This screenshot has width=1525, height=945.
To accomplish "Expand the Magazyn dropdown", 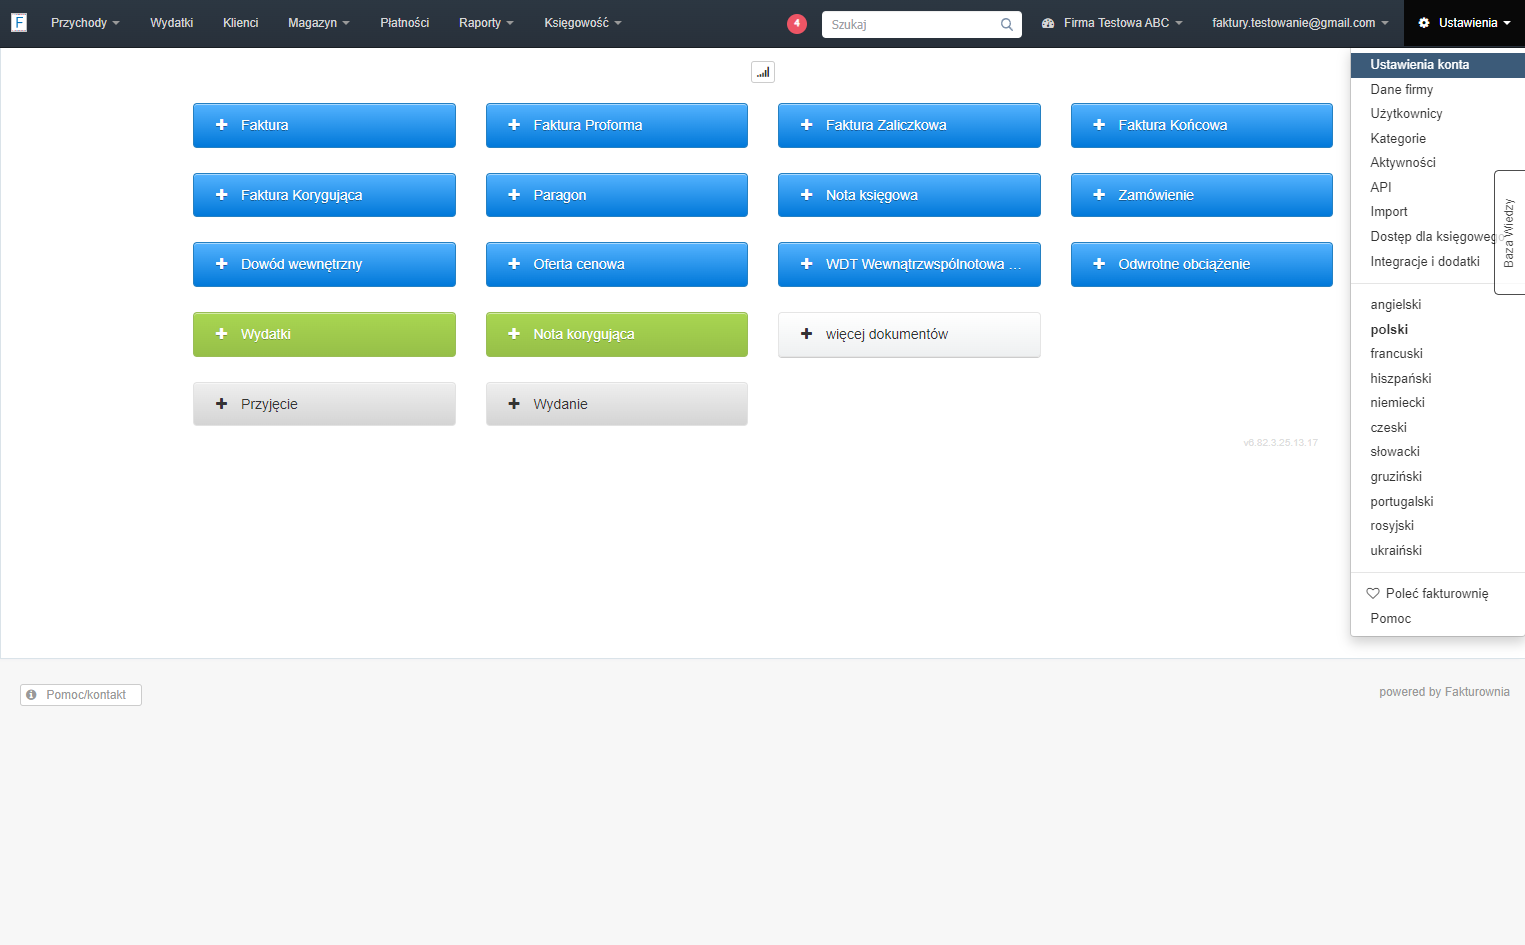I will click(x=318, y=23).
